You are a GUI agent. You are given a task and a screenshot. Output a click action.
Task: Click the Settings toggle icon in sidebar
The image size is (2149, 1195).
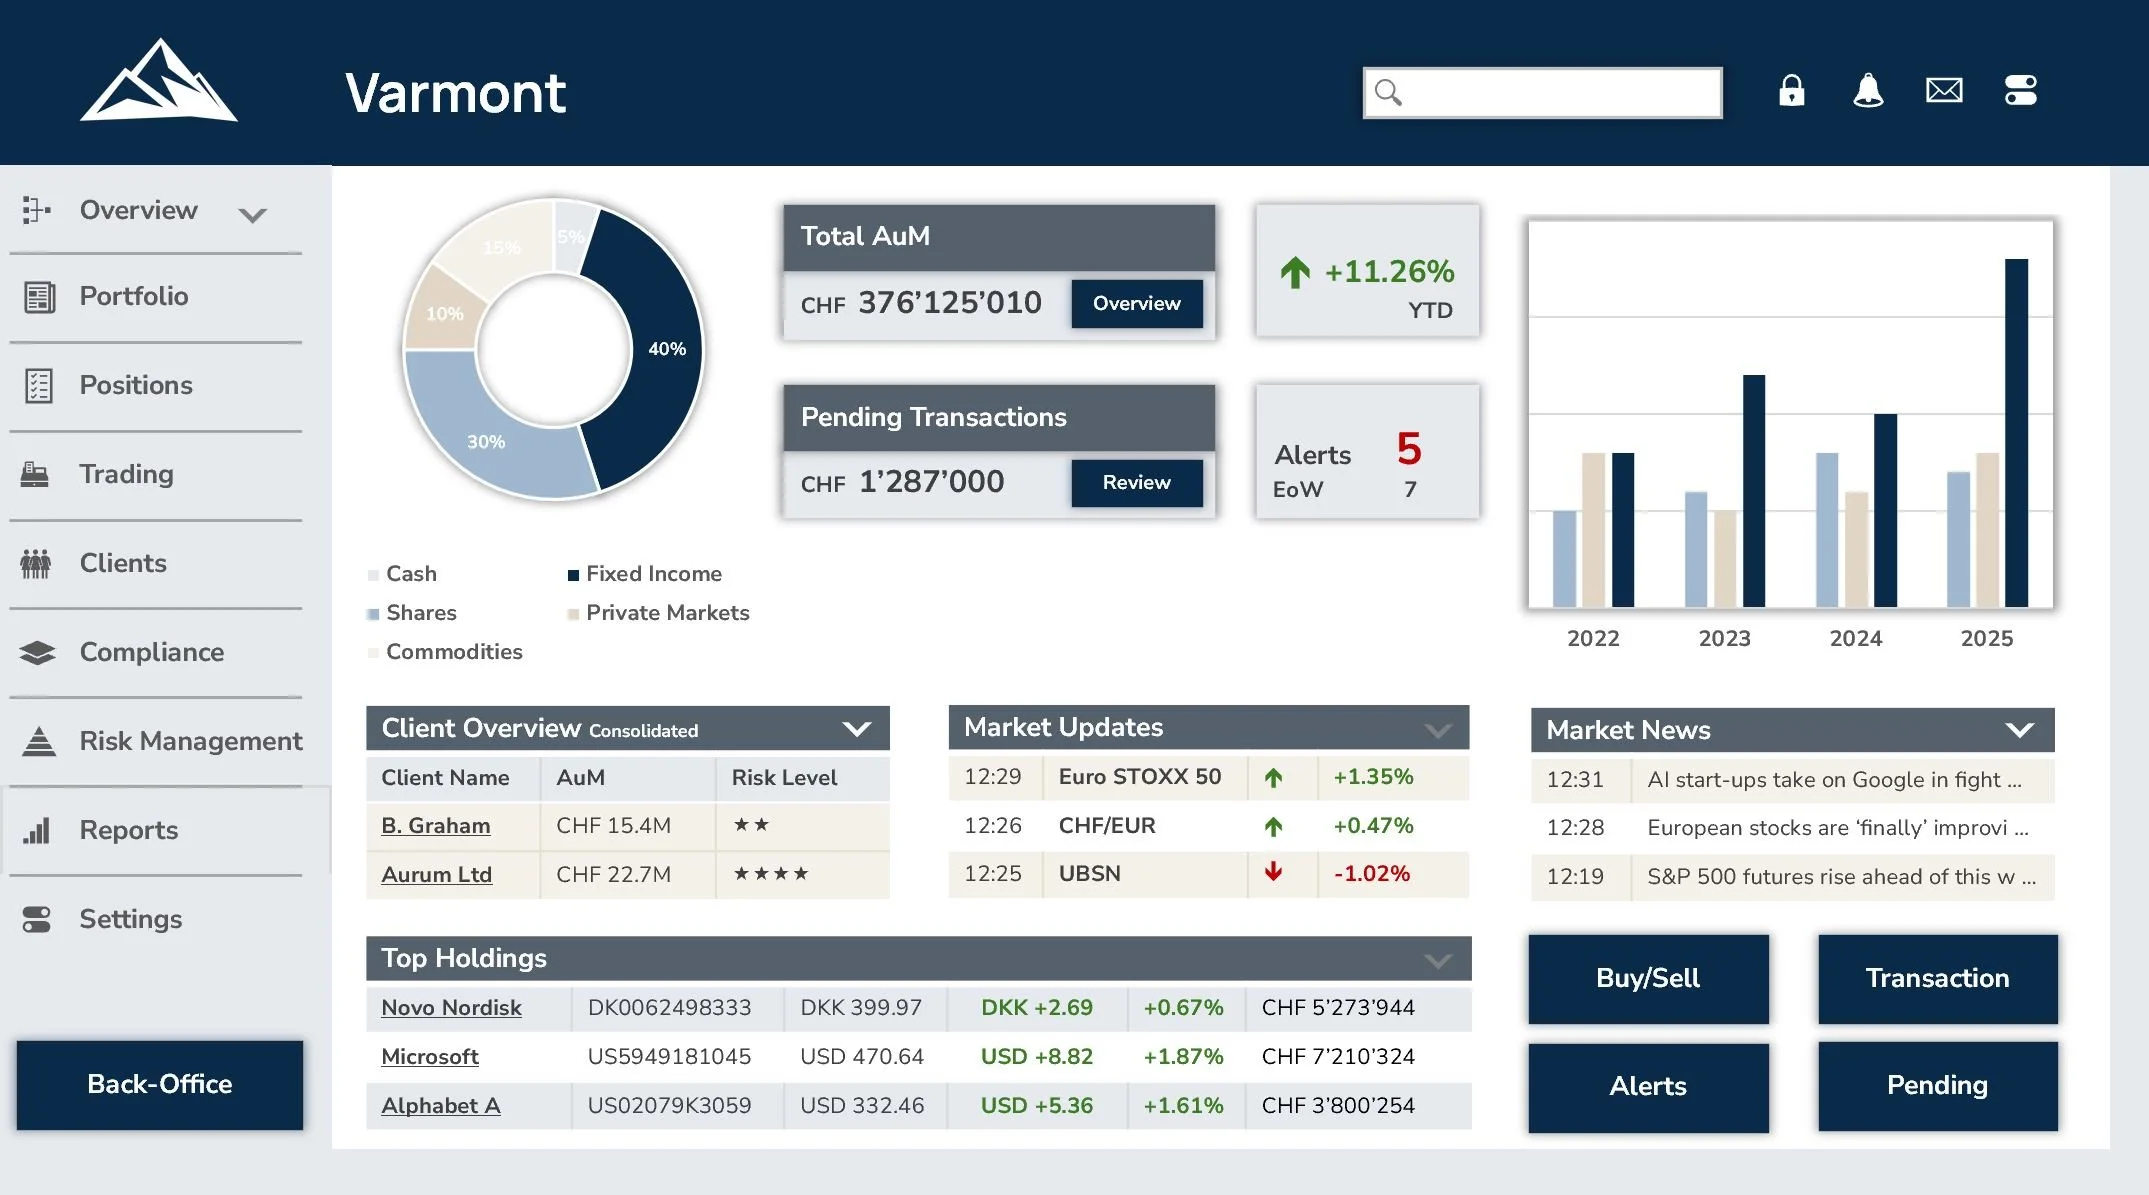pyautogui.click(x=37, y=919)
